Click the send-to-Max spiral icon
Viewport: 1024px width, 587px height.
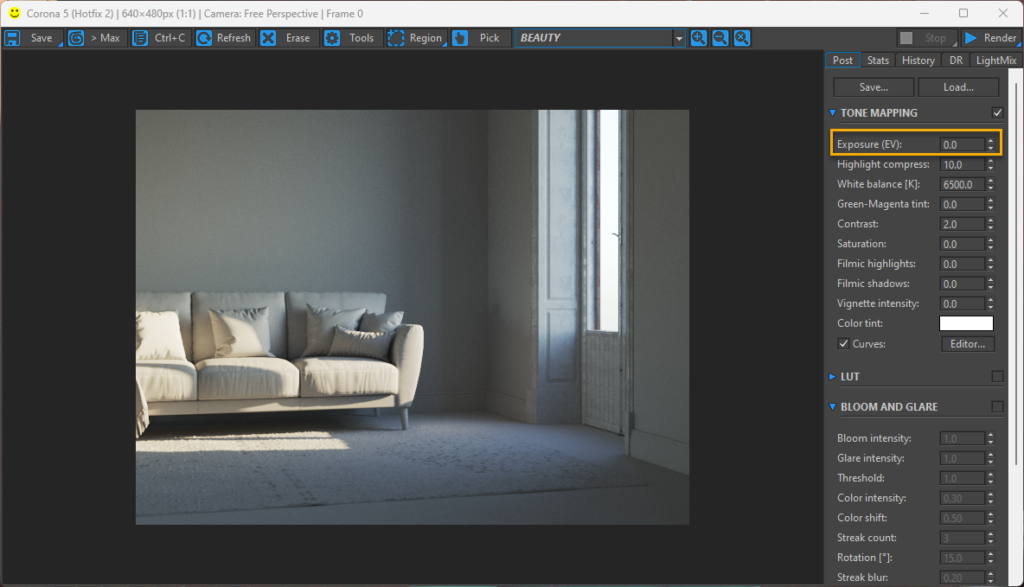tap(76, 38)
